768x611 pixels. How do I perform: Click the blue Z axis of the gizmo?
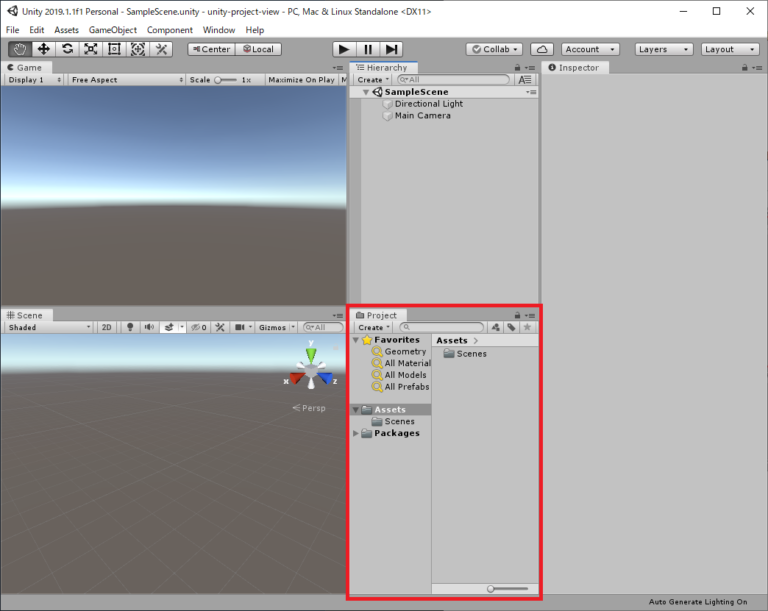[325, 378]
